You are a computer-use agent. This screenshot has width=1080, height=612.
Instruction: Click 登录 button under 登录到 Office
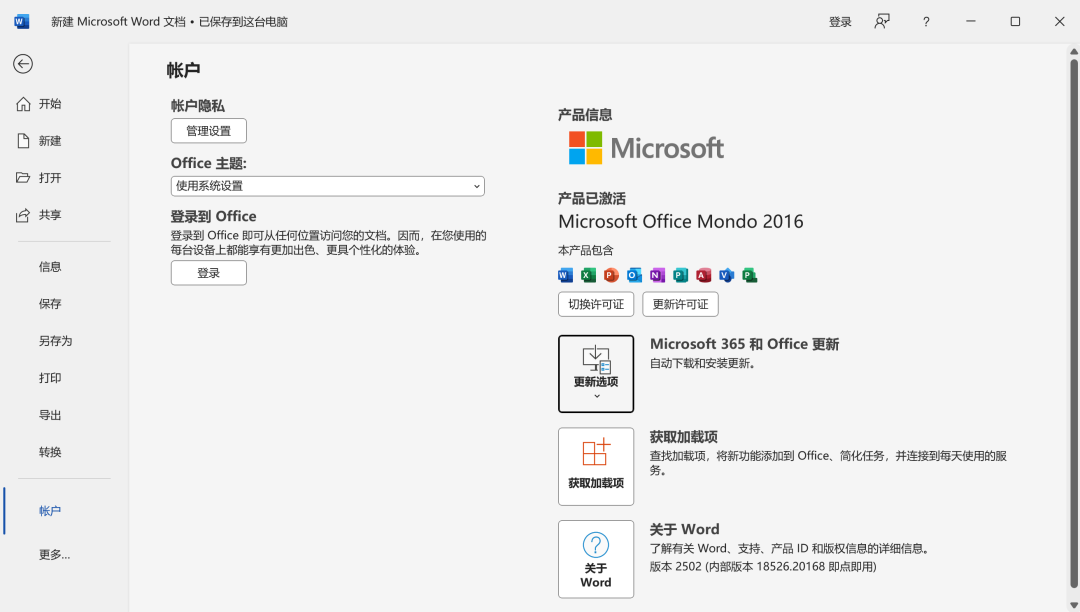point(209,273)
